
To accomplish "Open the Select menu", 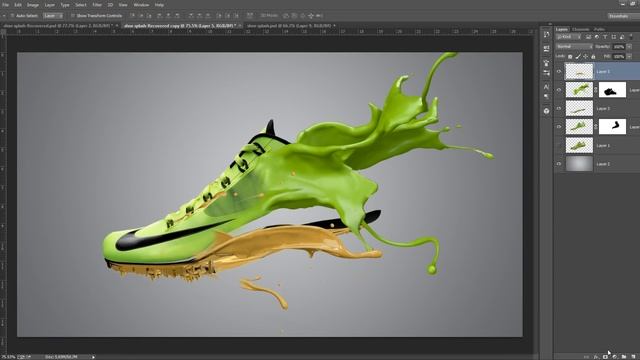I will 80,5.
